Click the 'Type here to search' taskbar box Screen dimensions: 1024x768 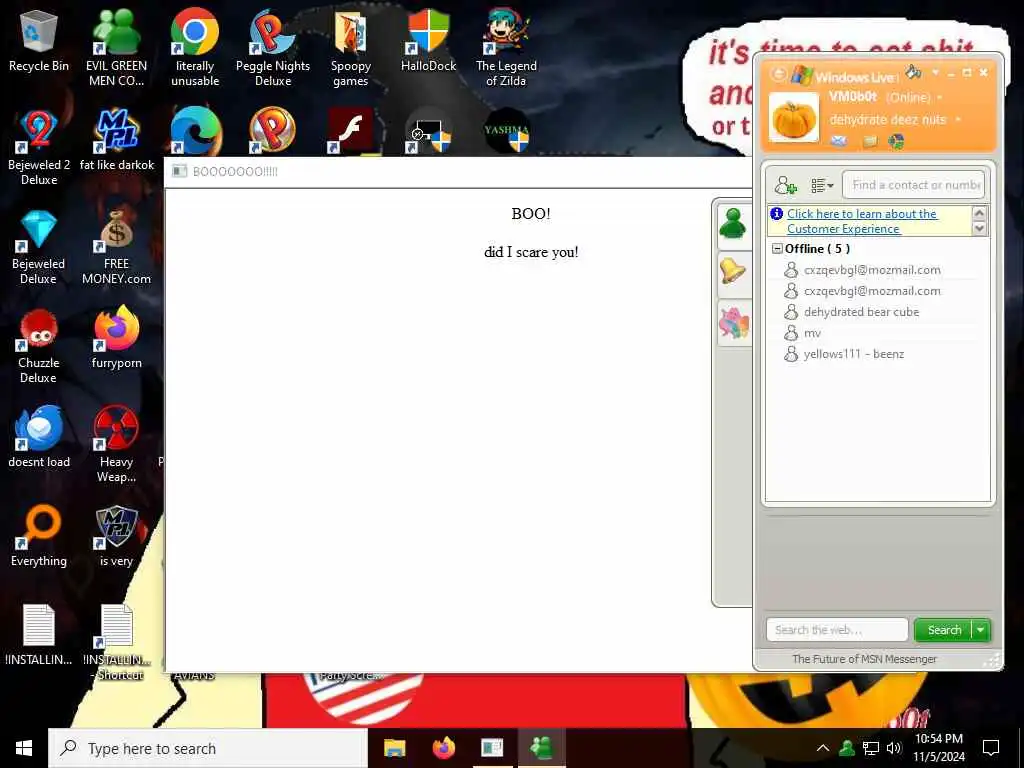(x=208, y=748)
